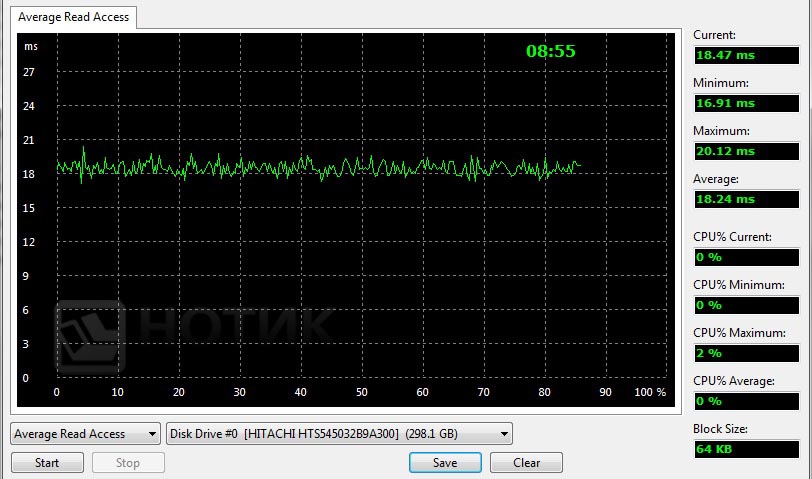Select the Current value 18.47 ms
Screen dimensions: 812x479
pyautogui.click(x=747, y=55)
